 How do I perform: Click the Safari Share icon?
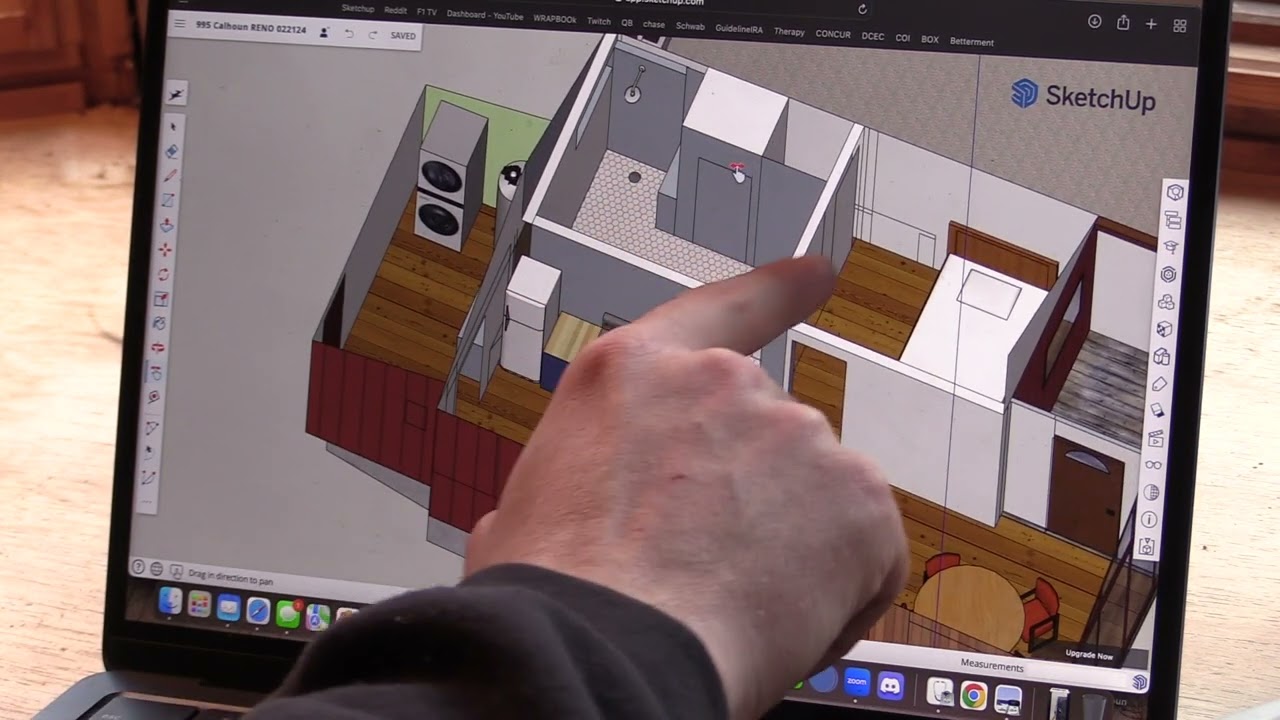(1123, 23)
